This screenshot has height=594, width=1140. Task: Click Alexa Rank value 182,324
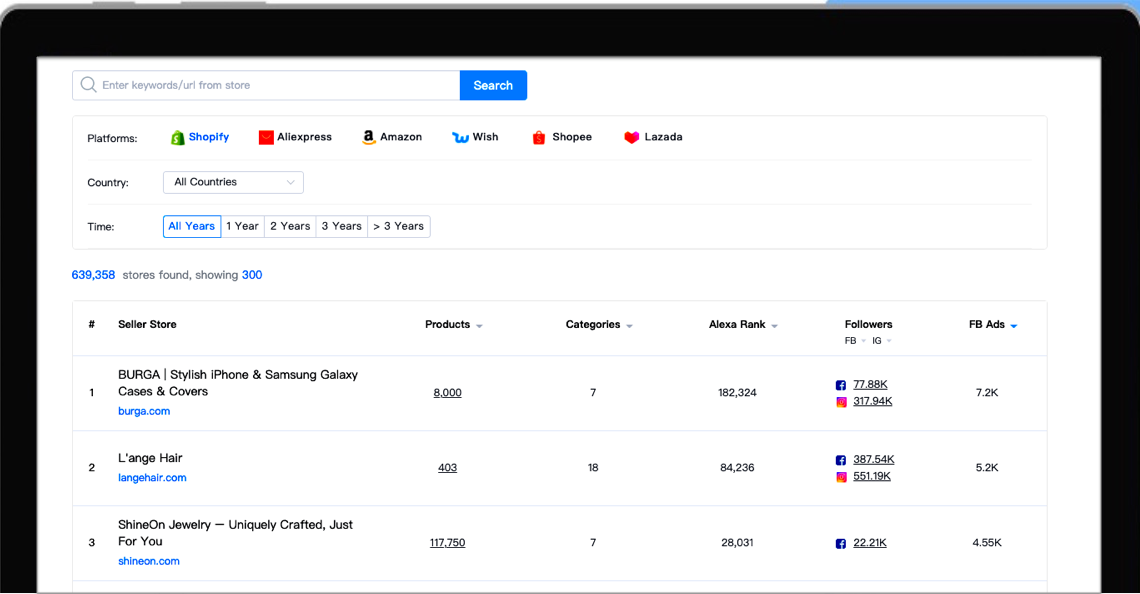(737, 393)
